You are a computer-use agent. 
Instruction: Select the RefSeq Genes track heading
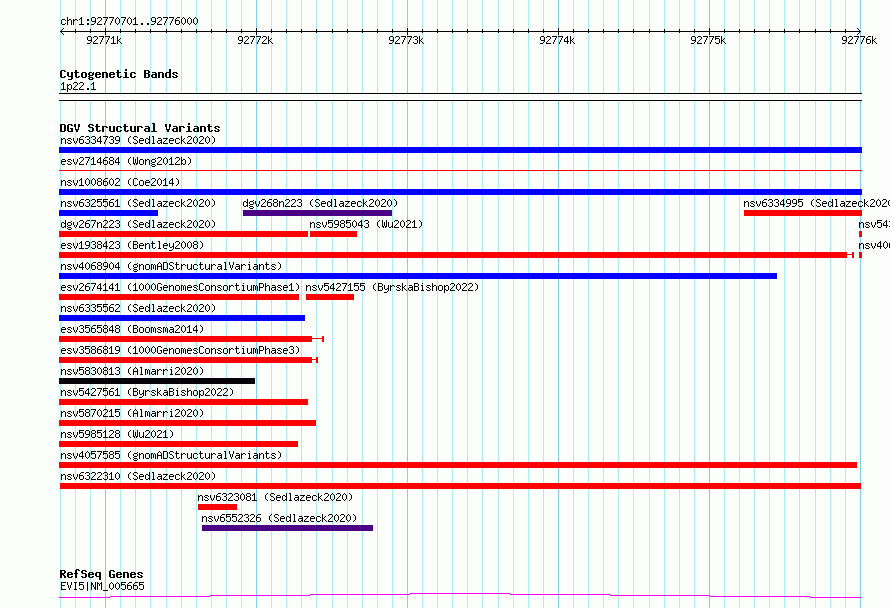[101, 574]
